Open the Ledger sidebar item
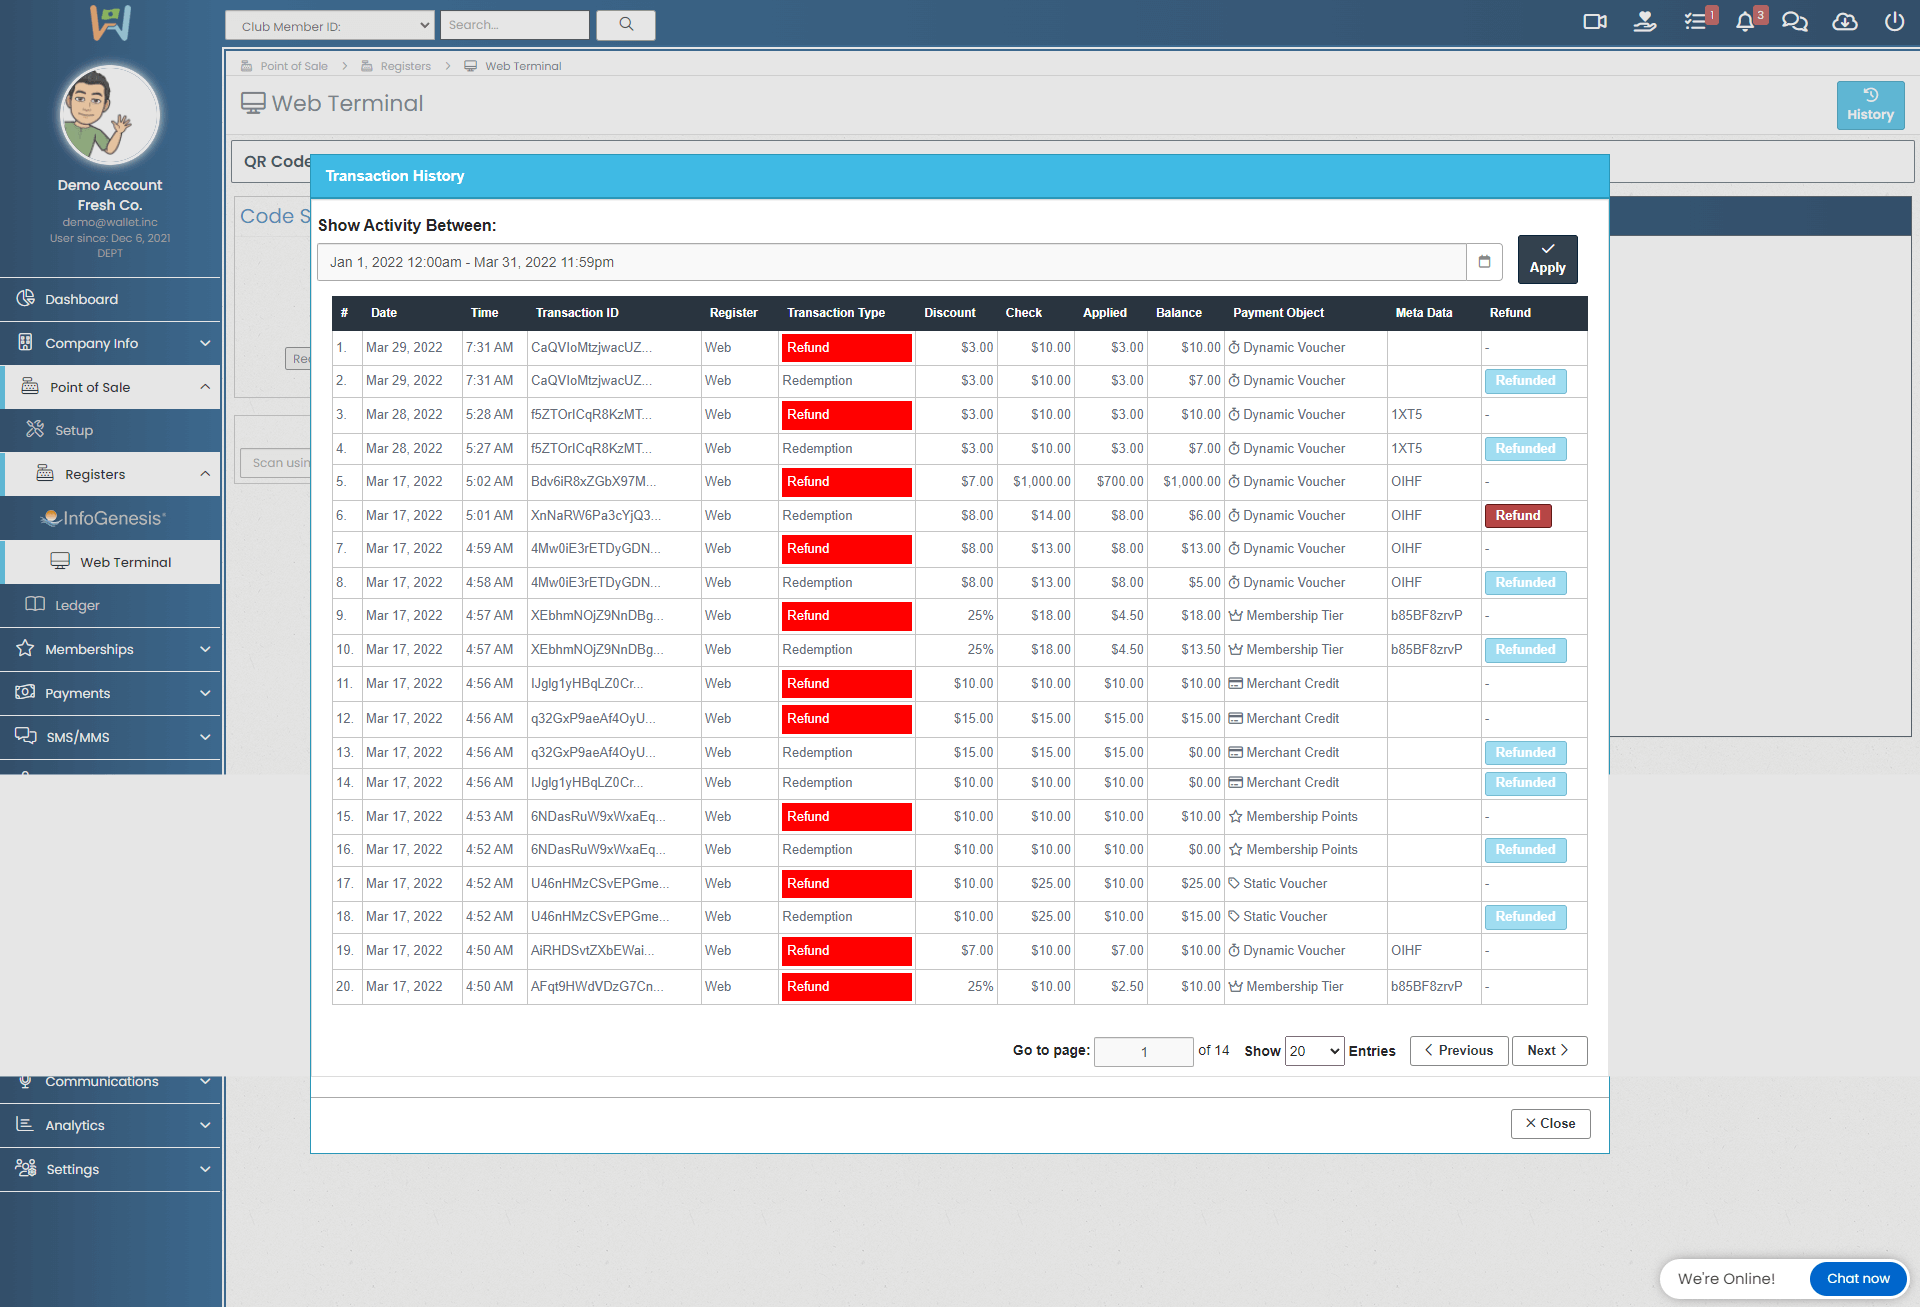This screenshot has width=1920, height=1308. tap(77, 605)
